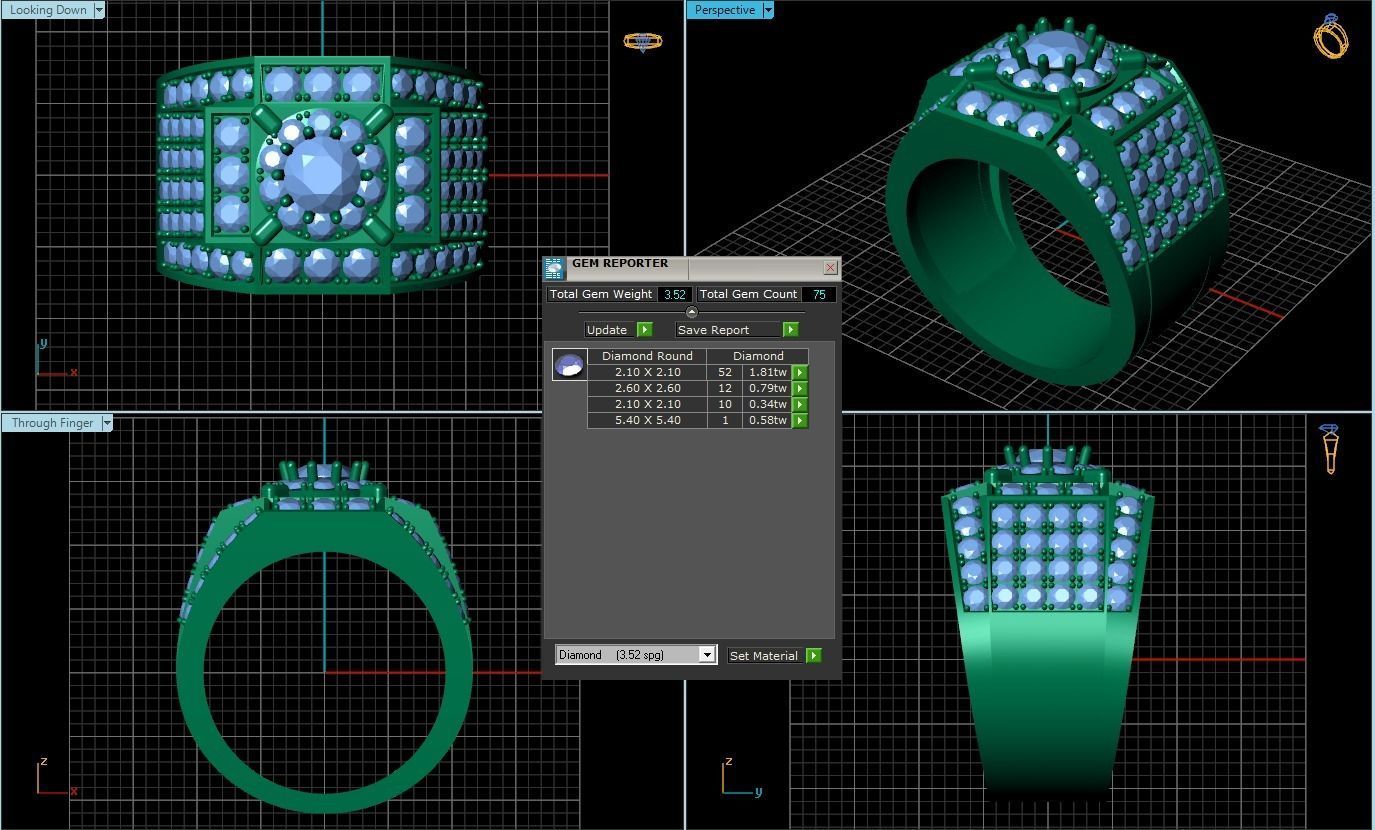Click the Update button
The height and width of the screenshot is (830, 1375).
(611, 330)
